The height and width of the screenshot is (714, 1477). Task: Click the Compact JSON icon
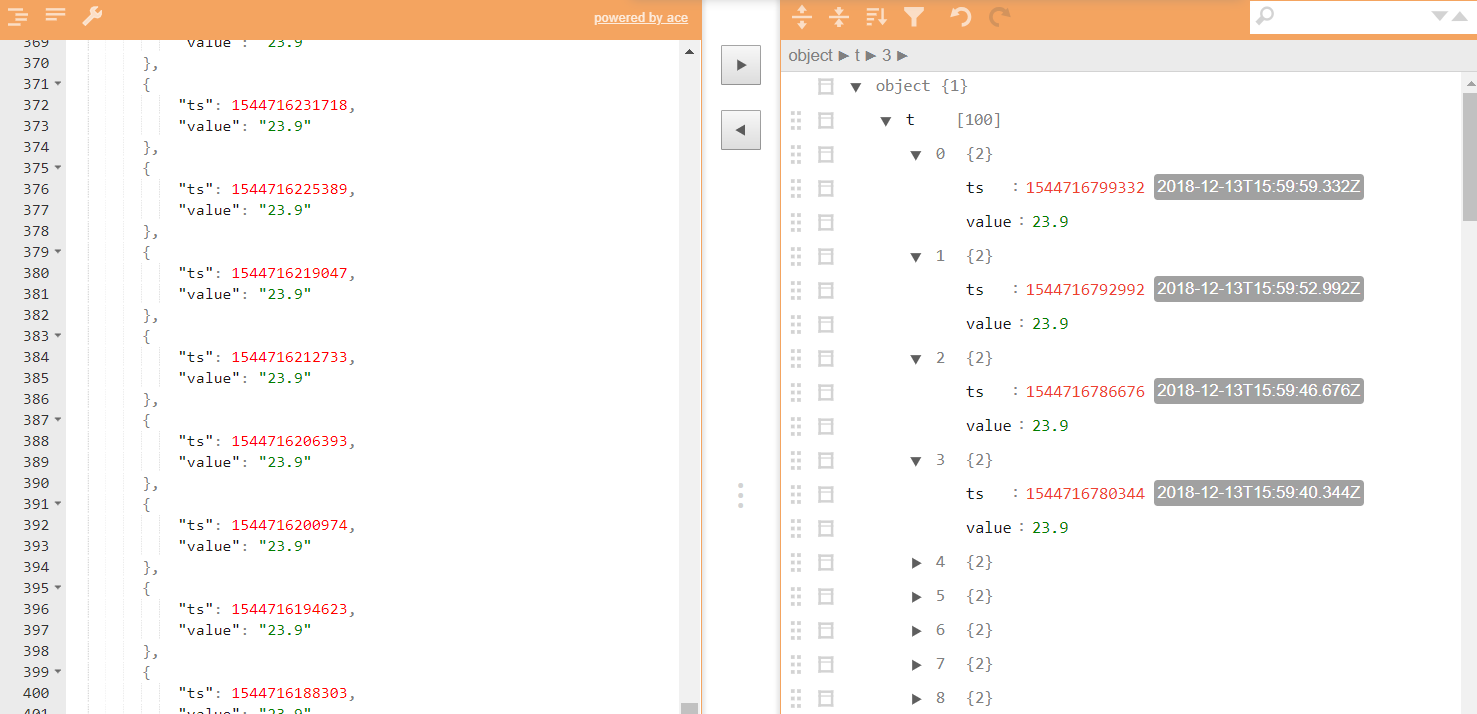(x=54, y=17)
